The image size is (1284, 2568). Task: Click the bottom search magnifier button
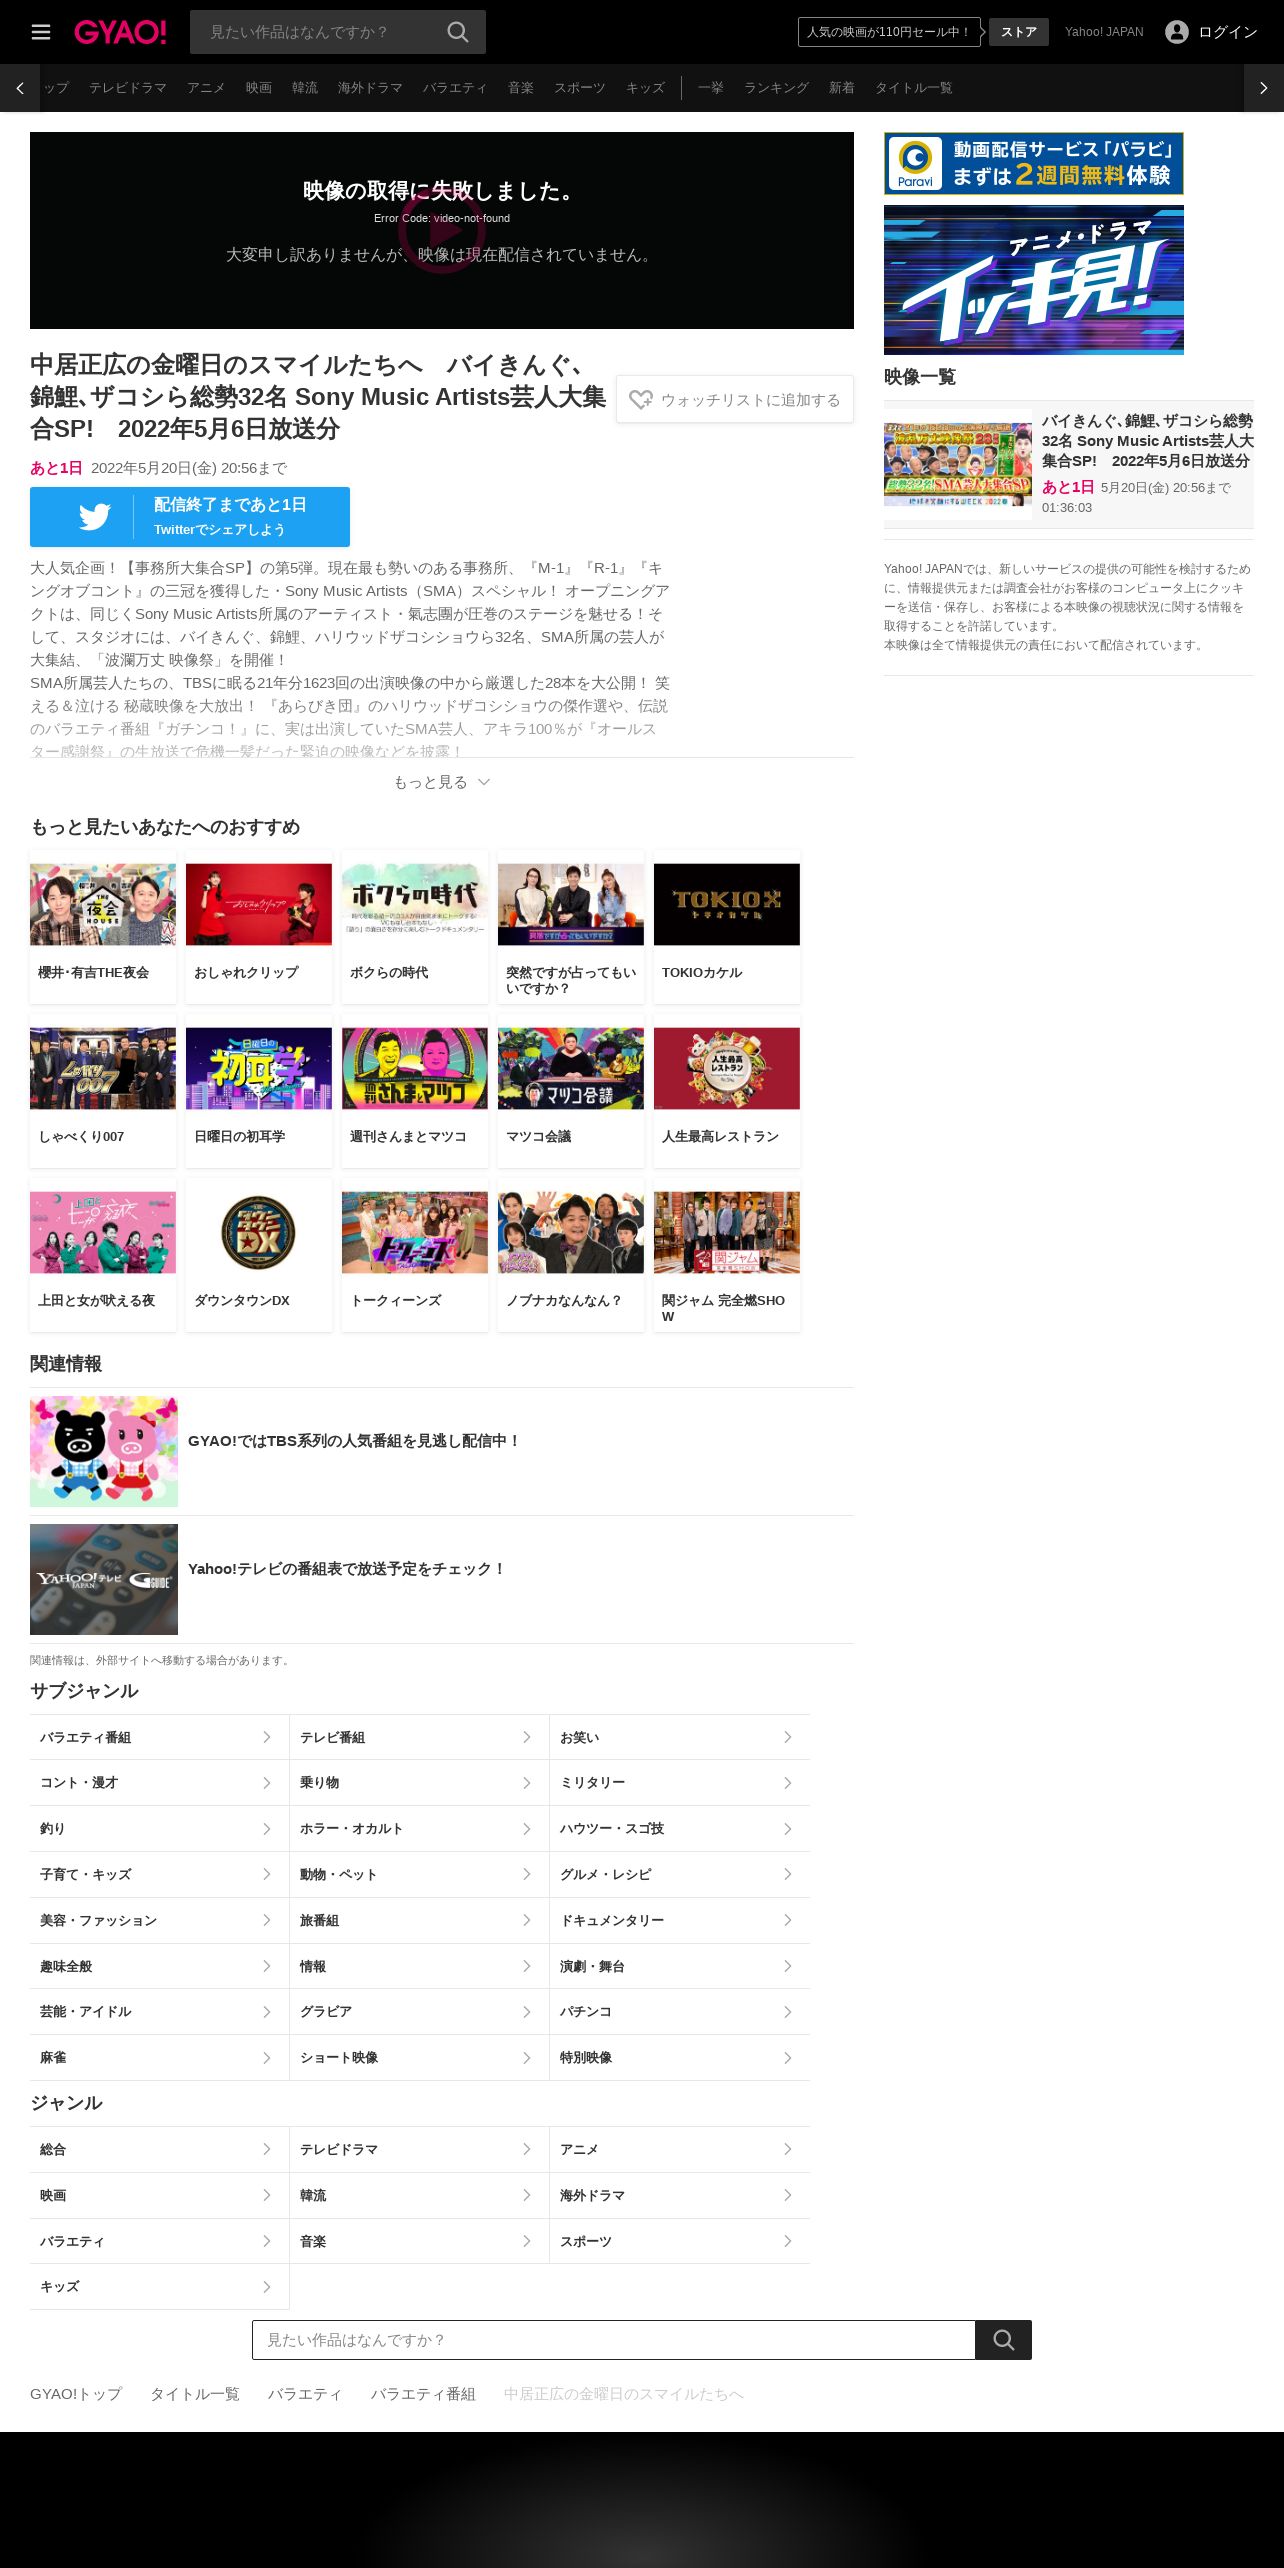pyautogui.click(x=1003, y=2340)
